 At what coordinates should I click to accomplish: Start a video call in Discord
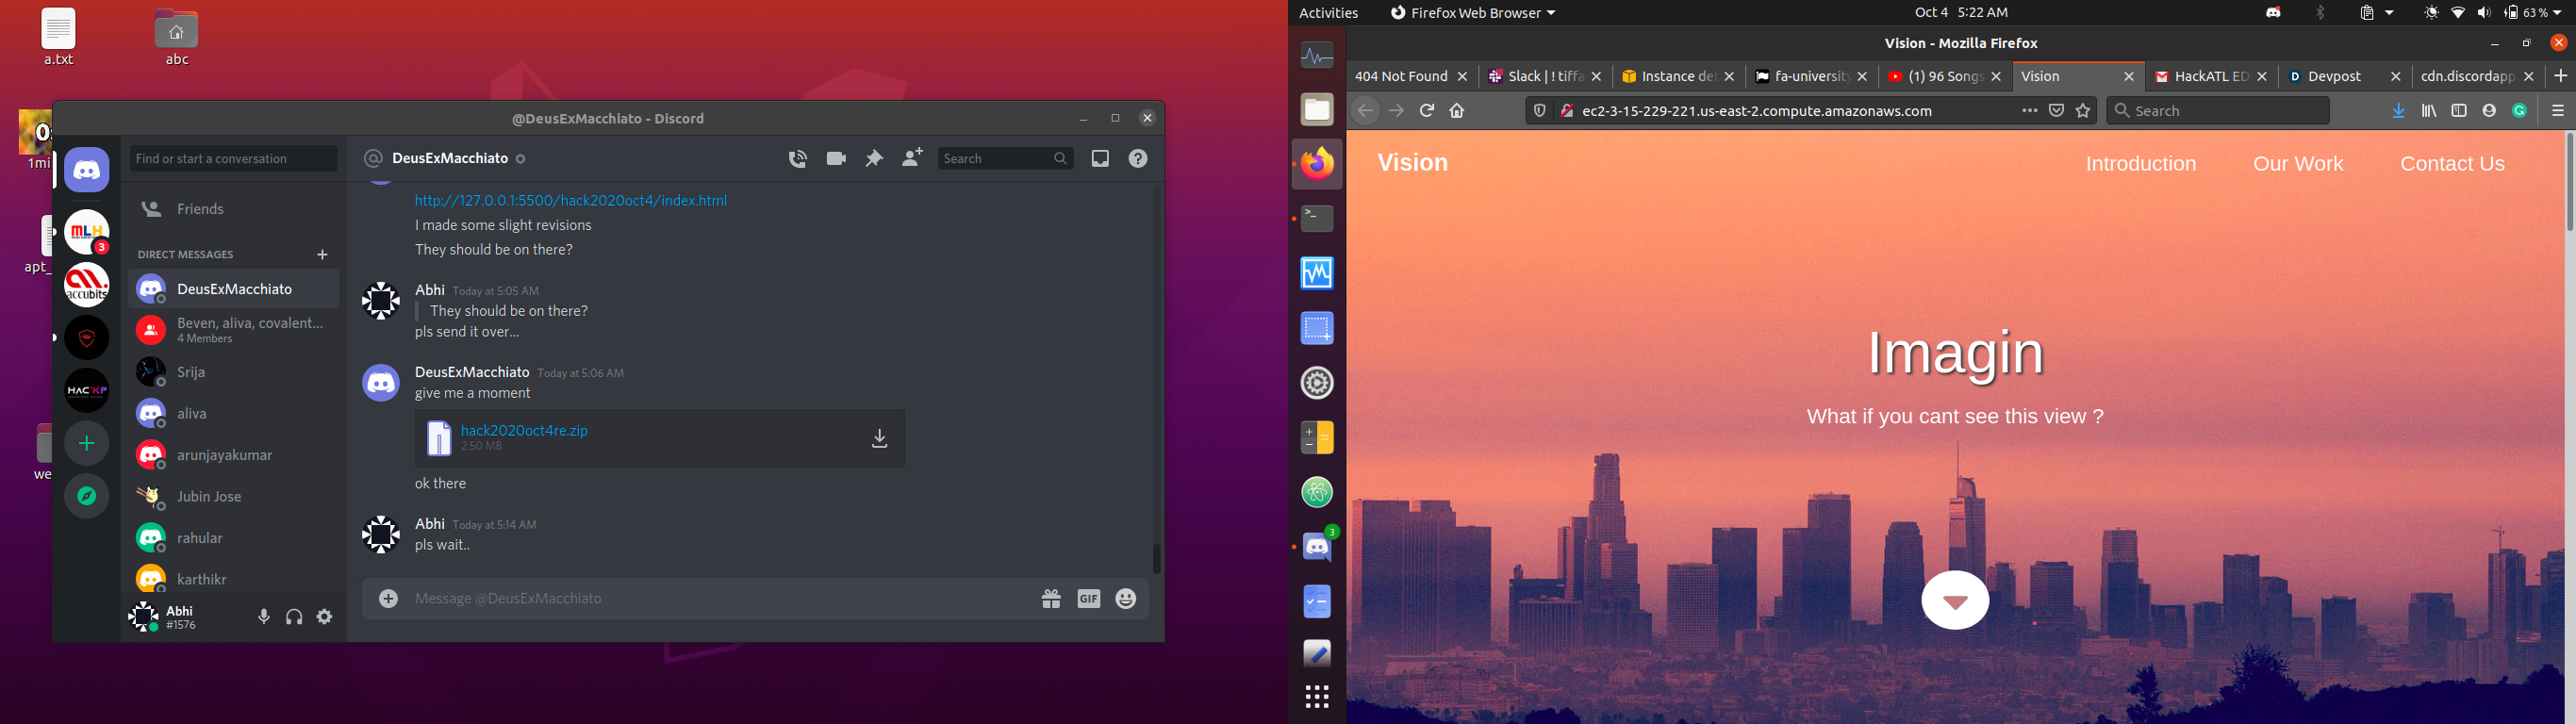coord(836,158)
